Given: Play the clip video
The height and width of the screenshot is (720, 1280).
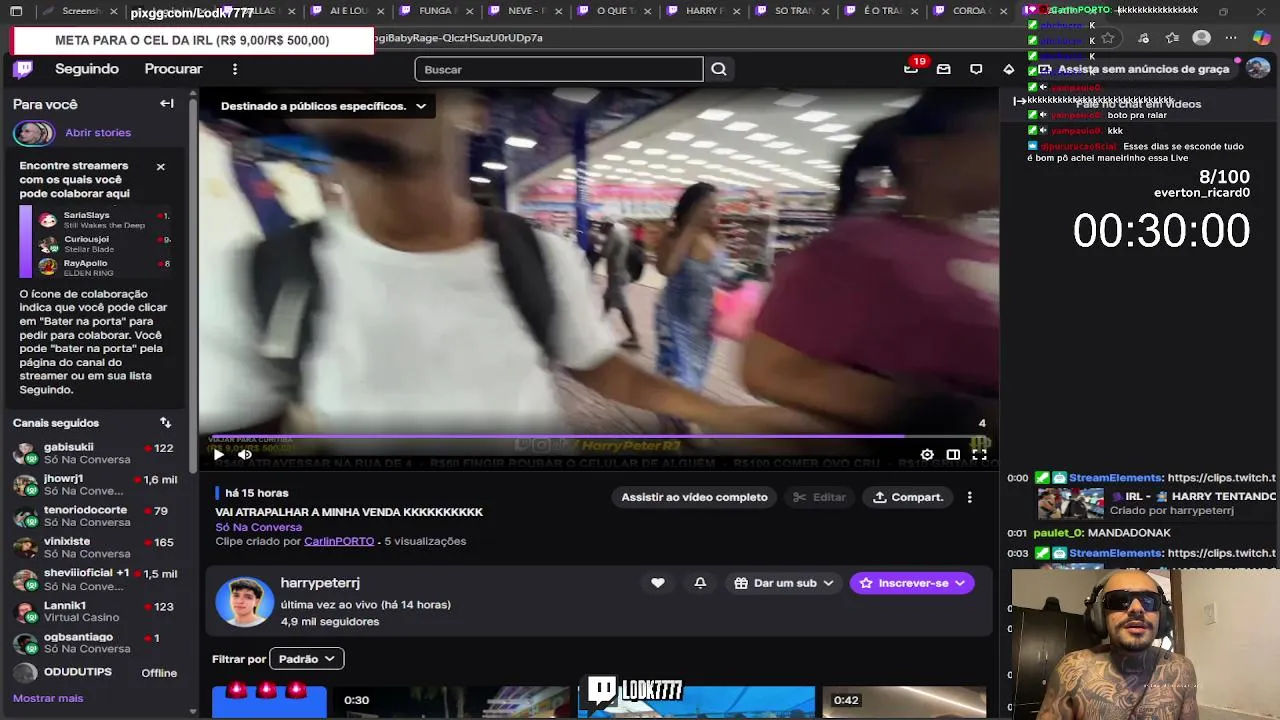Looking at the screenshot, I should (218, 454).
